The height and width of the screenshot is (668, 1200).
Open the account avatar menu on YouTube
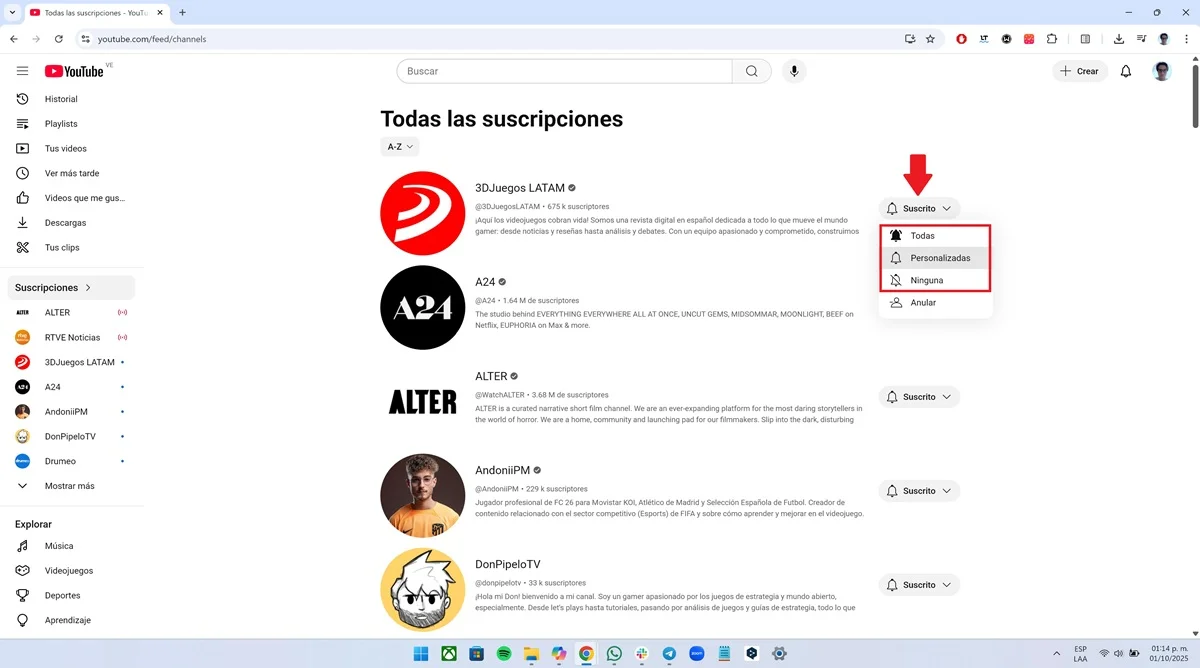click(1162, 71)
